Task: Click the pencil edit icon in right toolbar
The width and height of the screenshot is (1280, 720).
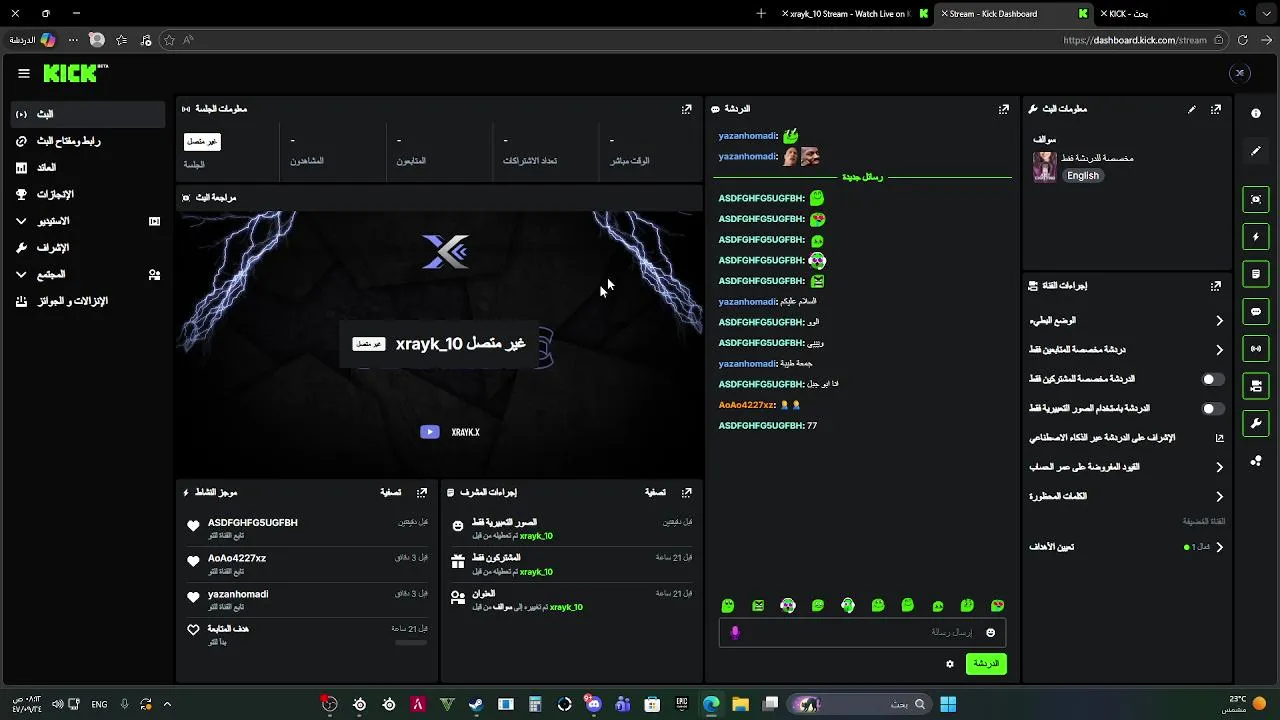Action: pos(1256,151)
